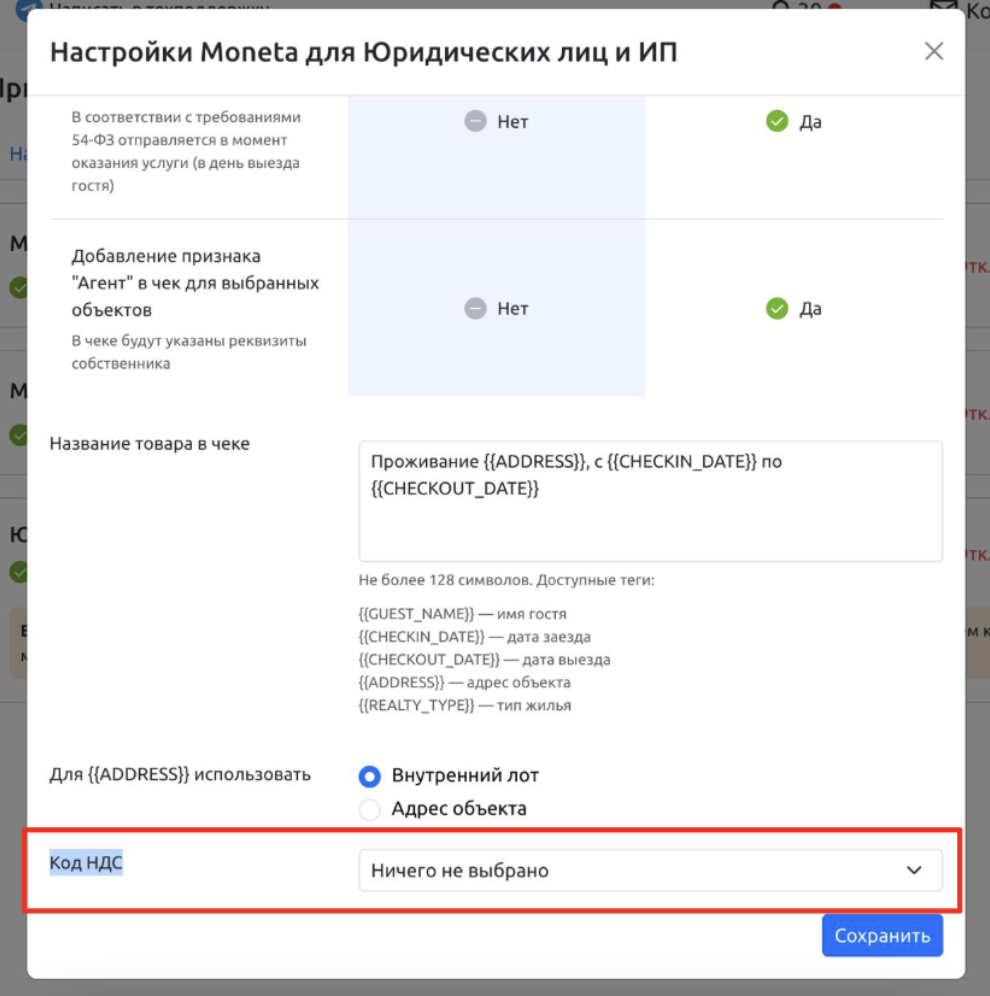Click the {{ADDRESS}} — адрес объекта hint
This screenshot has height=996, width=990.
[464, 683]
